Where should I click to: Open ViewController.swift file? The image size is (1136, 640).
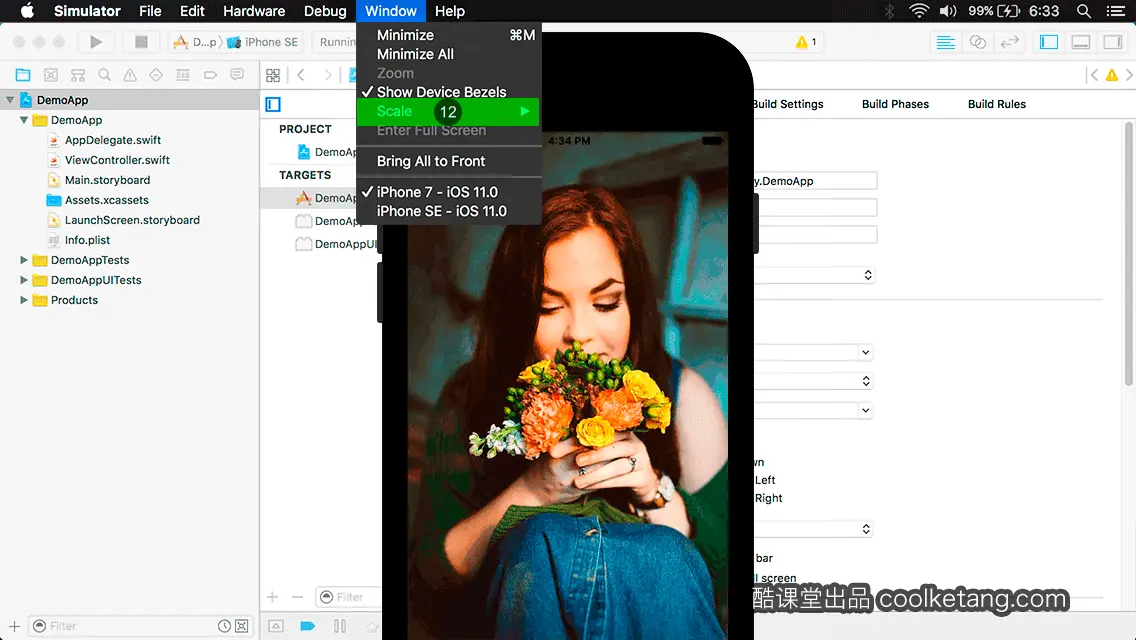tap(117, 159)
